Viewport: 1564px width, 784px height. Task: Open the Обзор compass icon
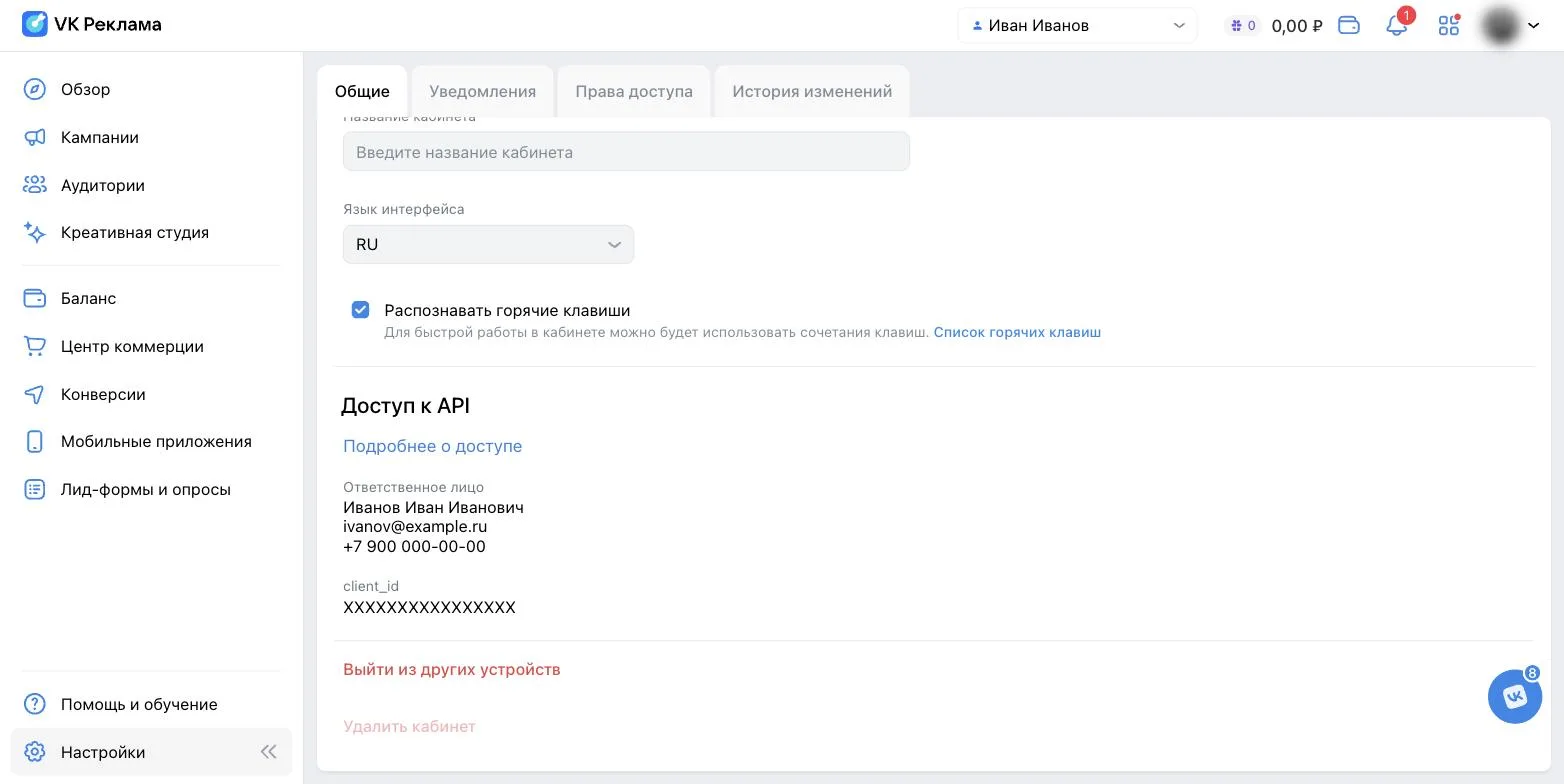click(35, 89)
